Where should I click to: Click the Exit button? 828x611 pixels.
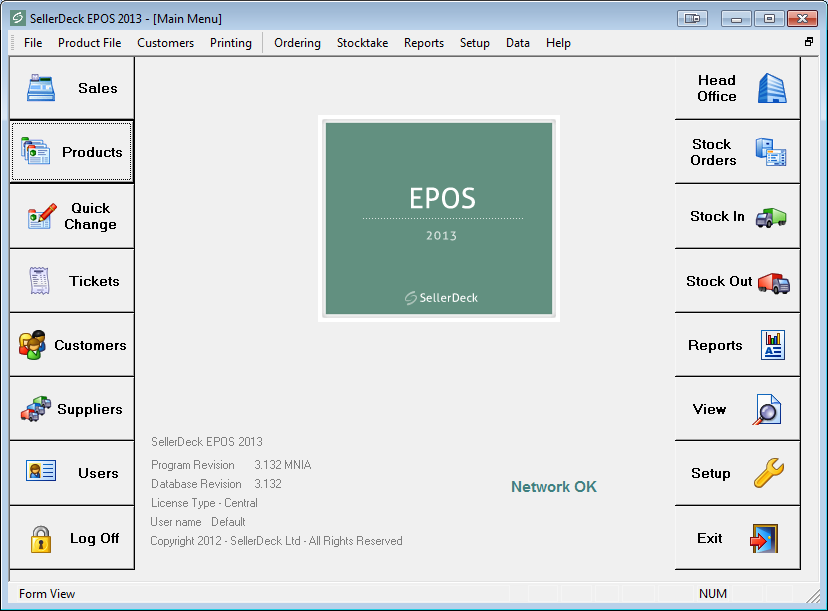[737, 538]
